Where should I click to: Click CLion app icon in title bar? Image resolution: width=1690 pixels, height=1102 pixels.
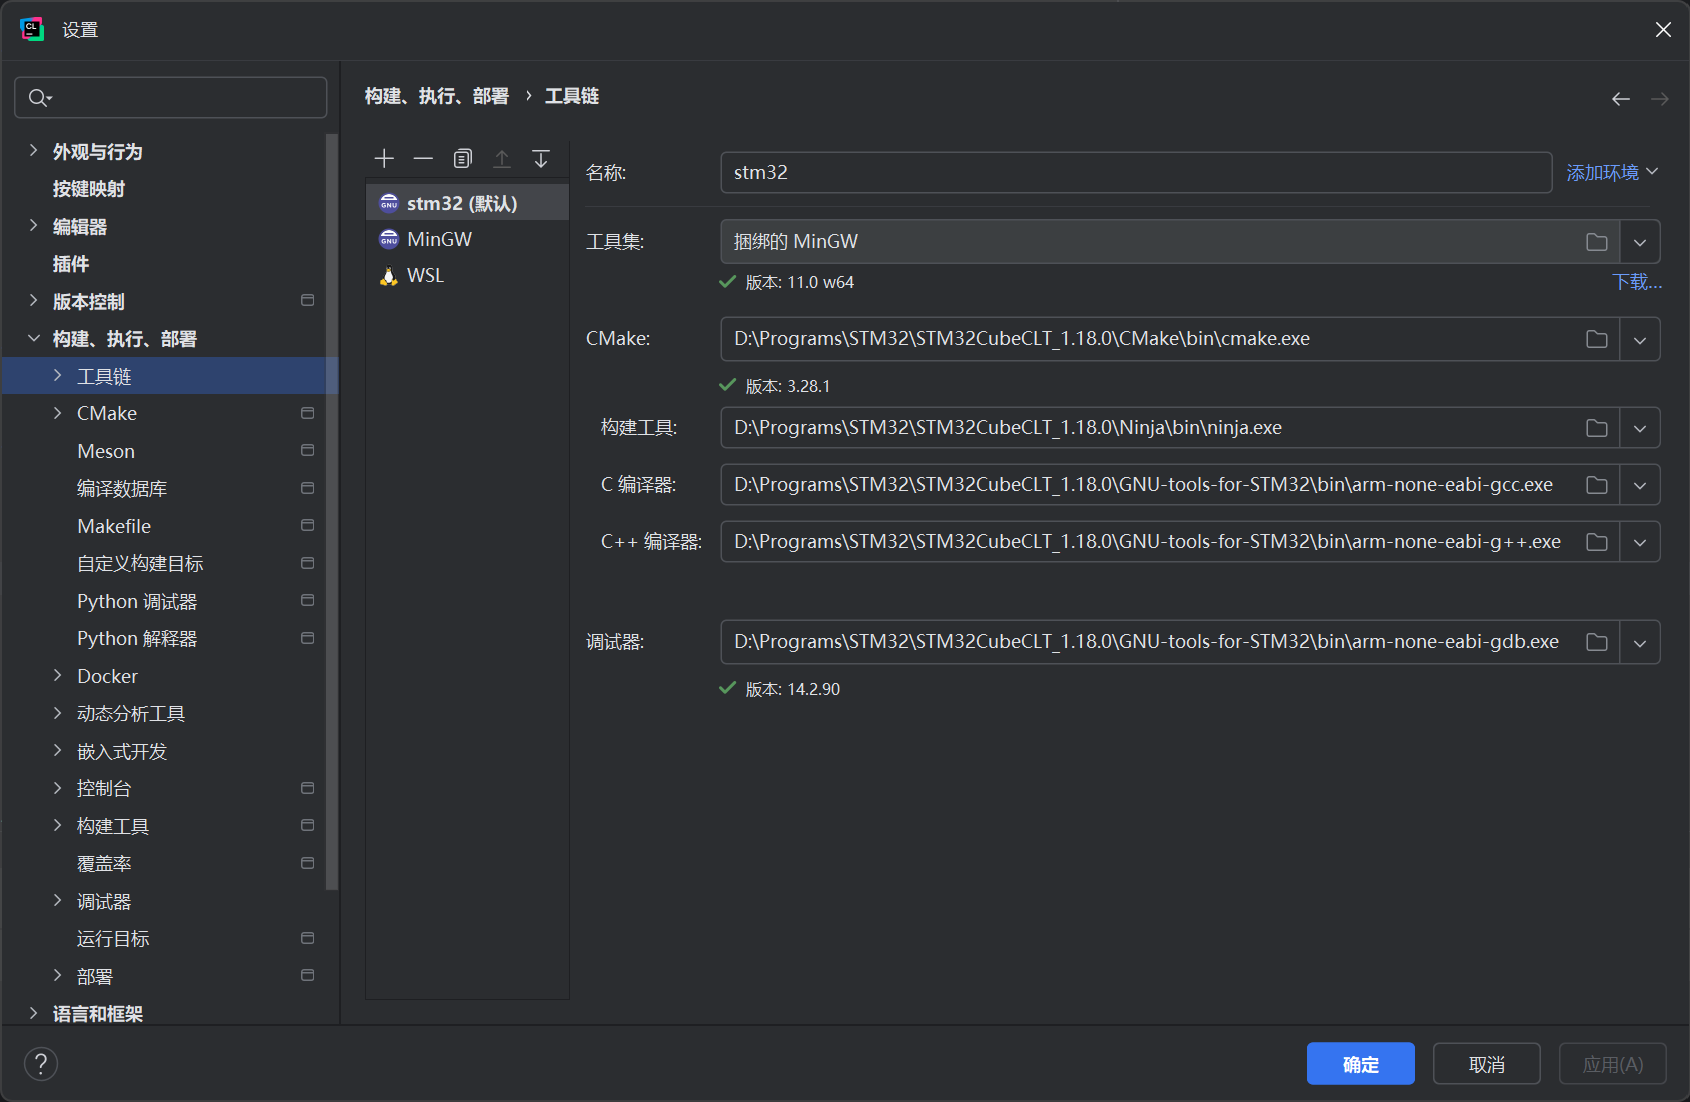click(x=32, y=30)
